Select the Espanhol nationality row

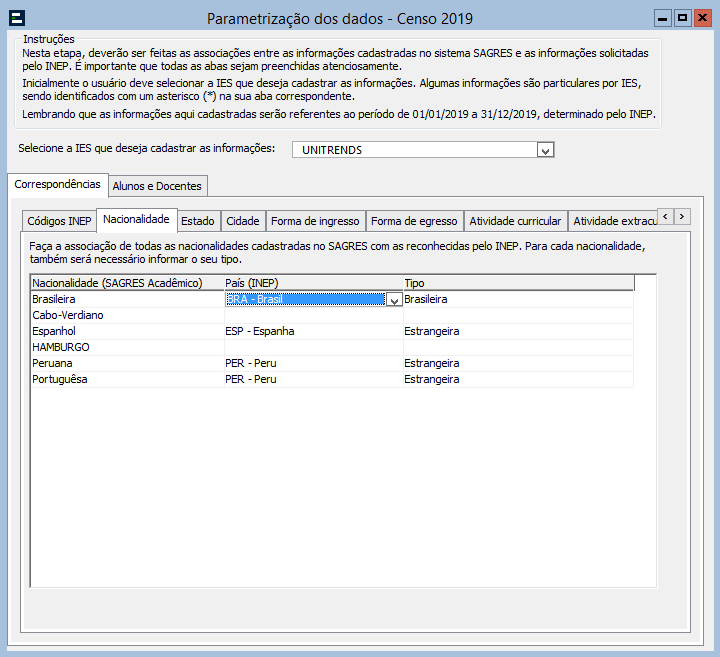click(127, 331)
